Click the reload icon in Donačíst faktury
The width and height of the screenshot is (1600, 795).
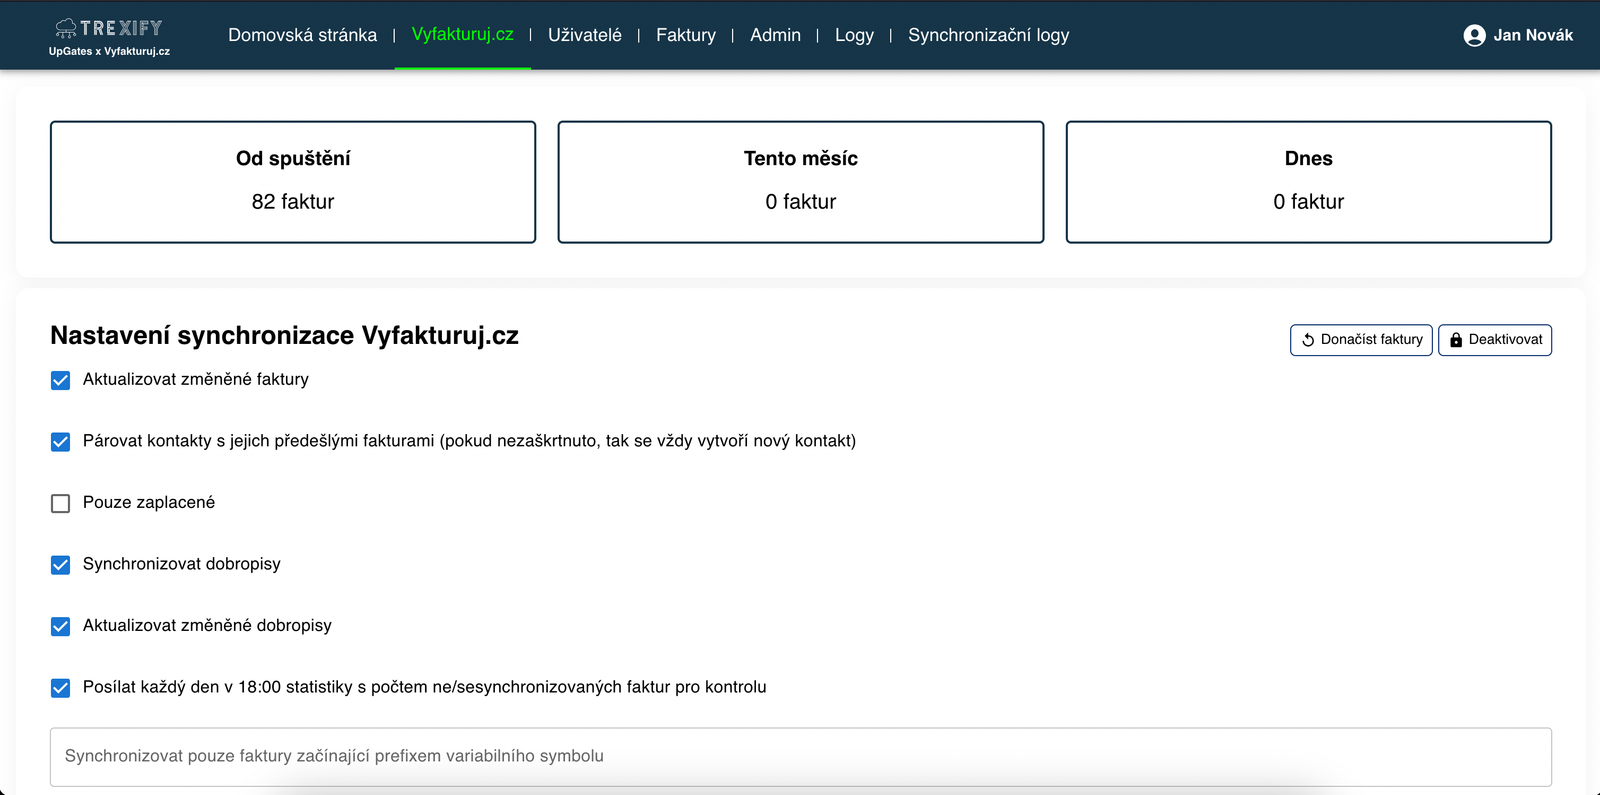(x=1308, y=340)
